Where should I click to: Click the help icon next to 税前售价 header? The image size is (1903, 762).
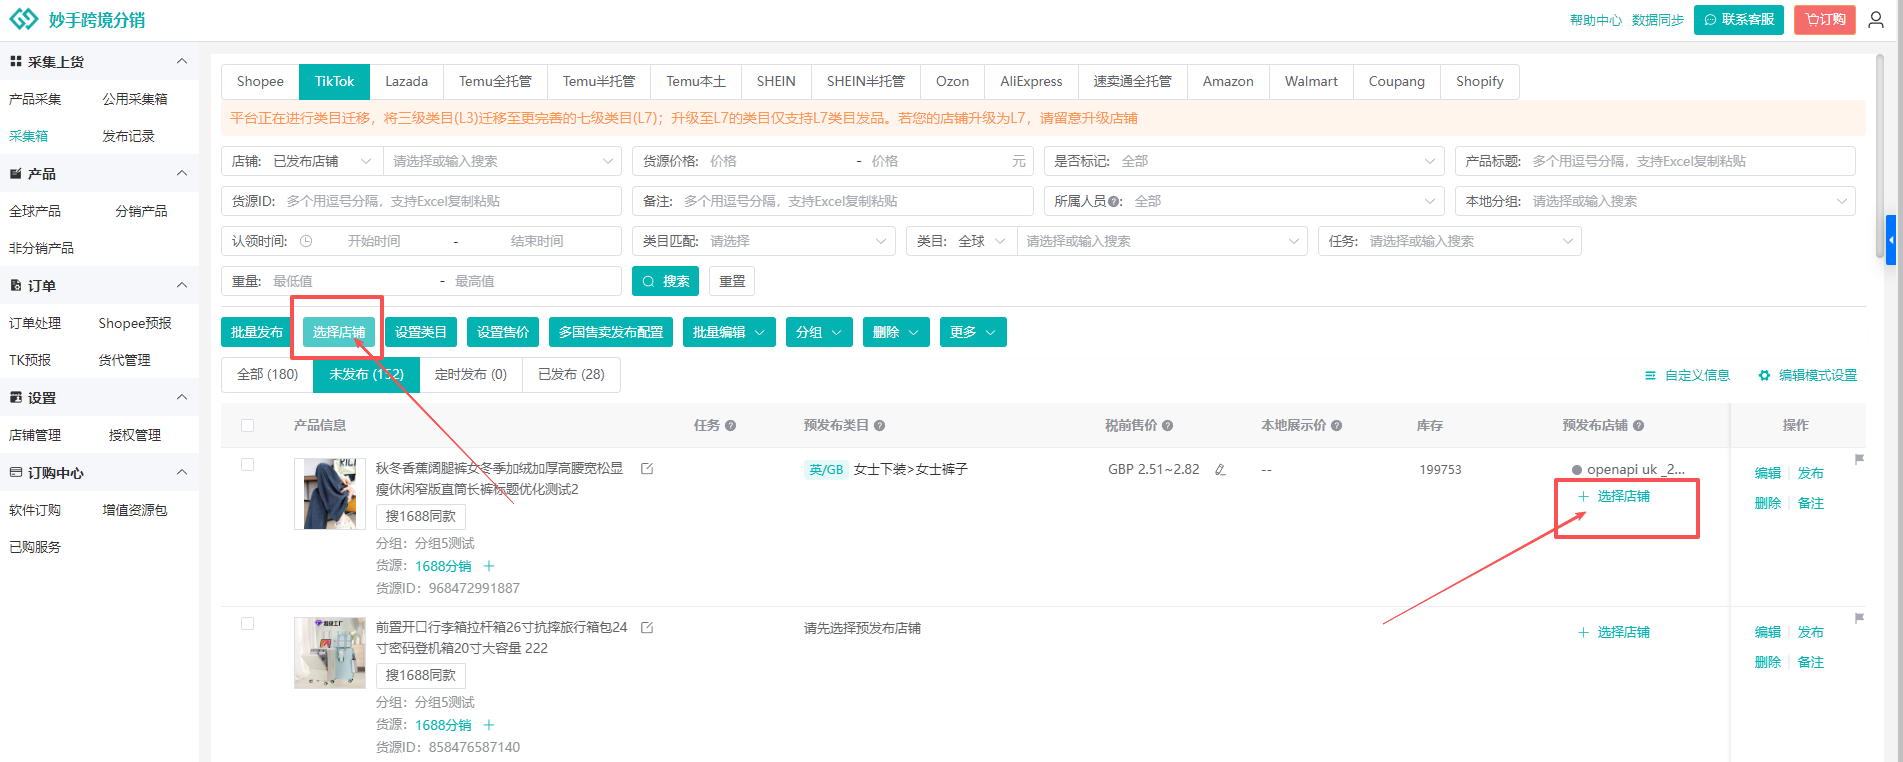point(1168,426)
